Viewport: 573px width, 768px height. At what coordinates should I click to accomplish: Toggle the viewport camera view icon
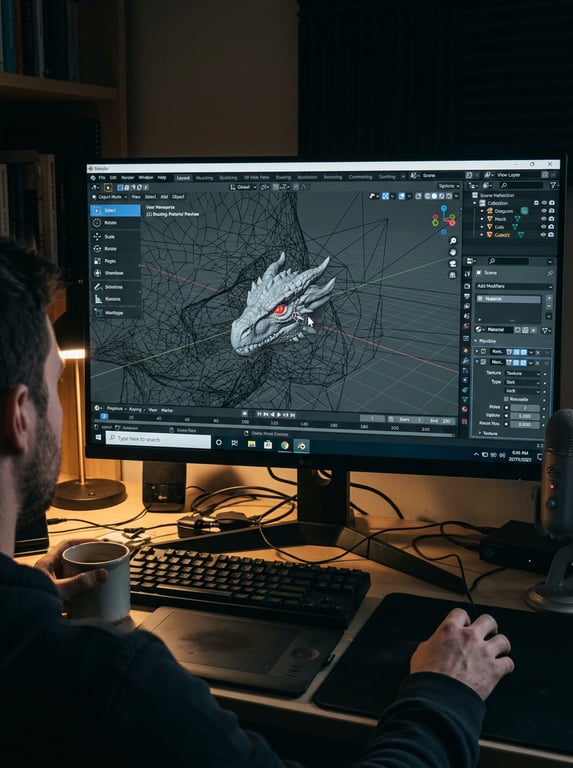453,264
